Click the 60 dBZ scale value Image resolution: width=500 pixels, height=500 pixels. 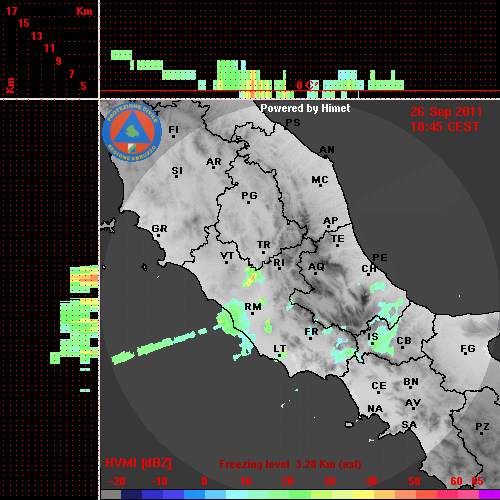click(456, 481)
